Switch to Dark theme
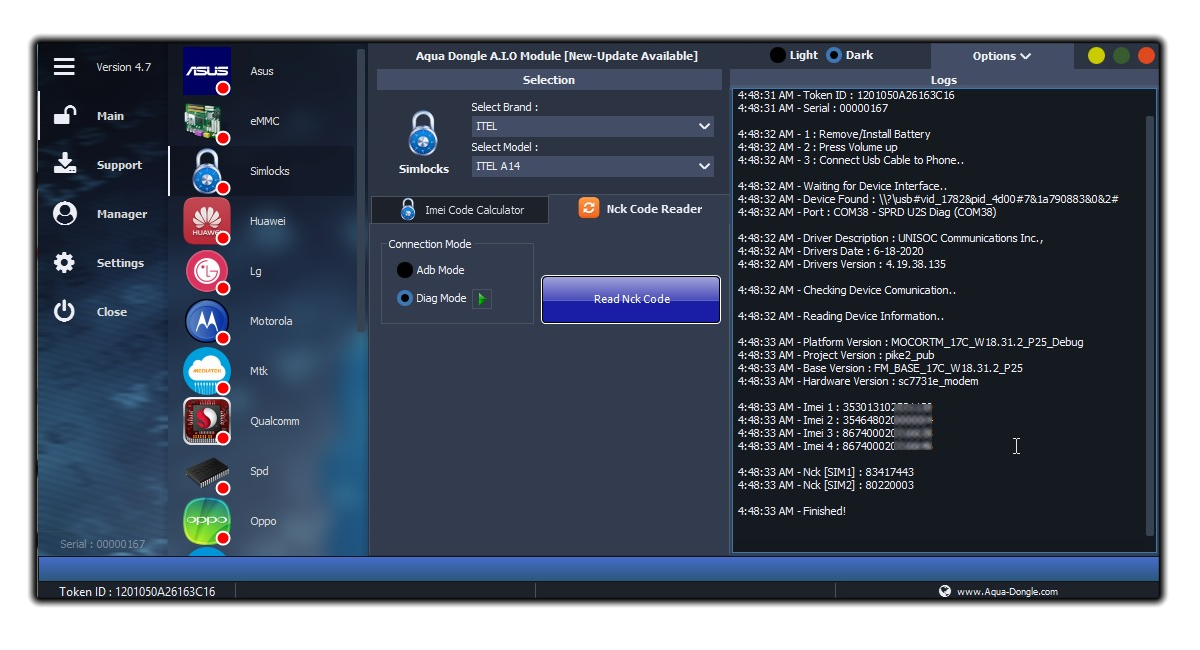This screenshot has height=650, width=1200. click(834, 55)
